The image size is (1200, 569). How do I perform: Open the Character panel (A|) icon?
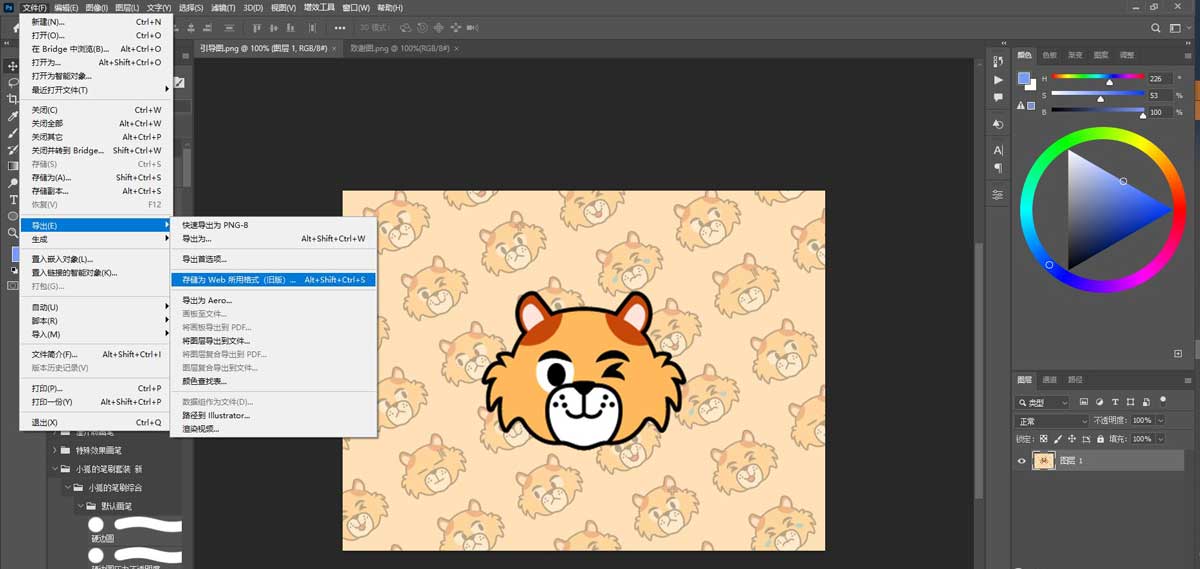point(998,150)
